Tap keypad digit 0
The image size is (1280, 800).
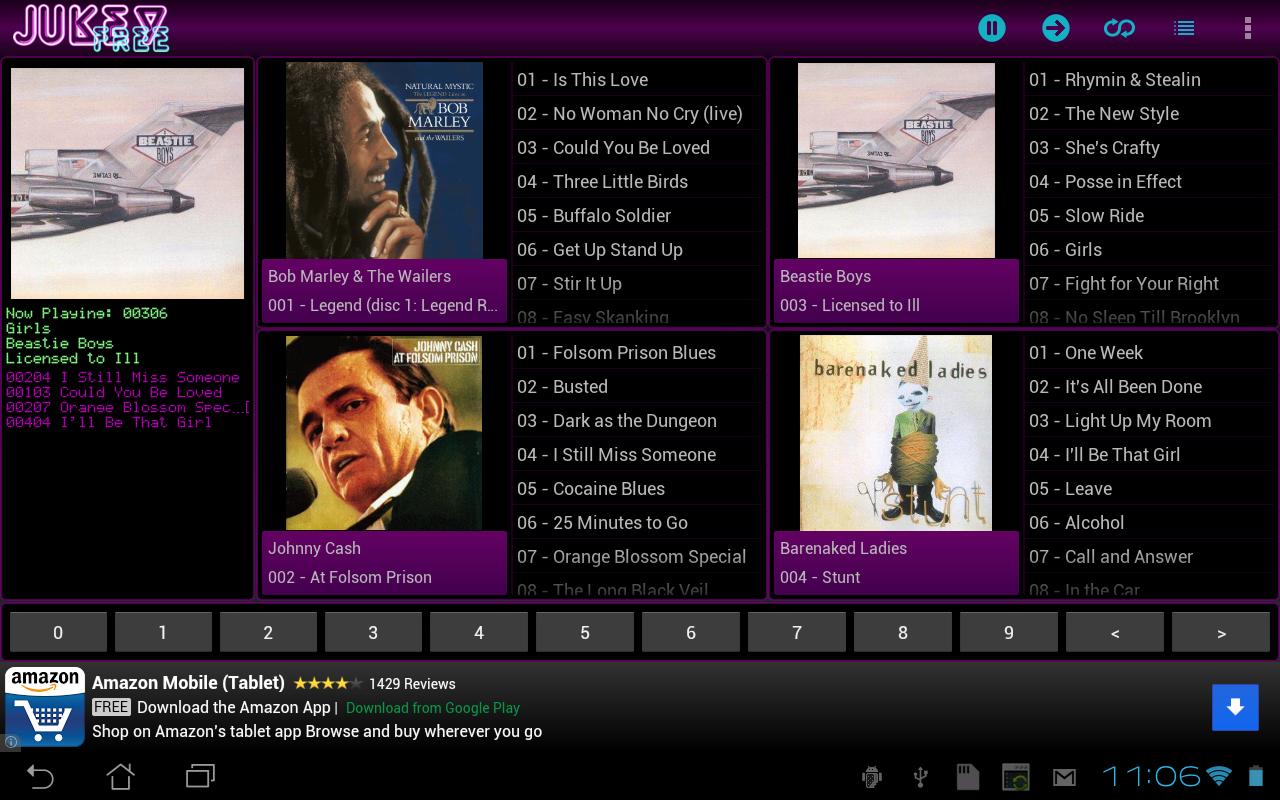click(58, 632)
